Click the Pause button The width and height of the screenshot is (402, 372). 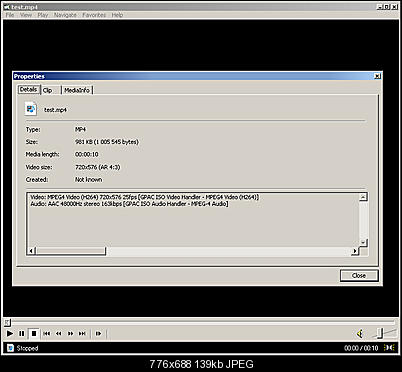[22, 333]
